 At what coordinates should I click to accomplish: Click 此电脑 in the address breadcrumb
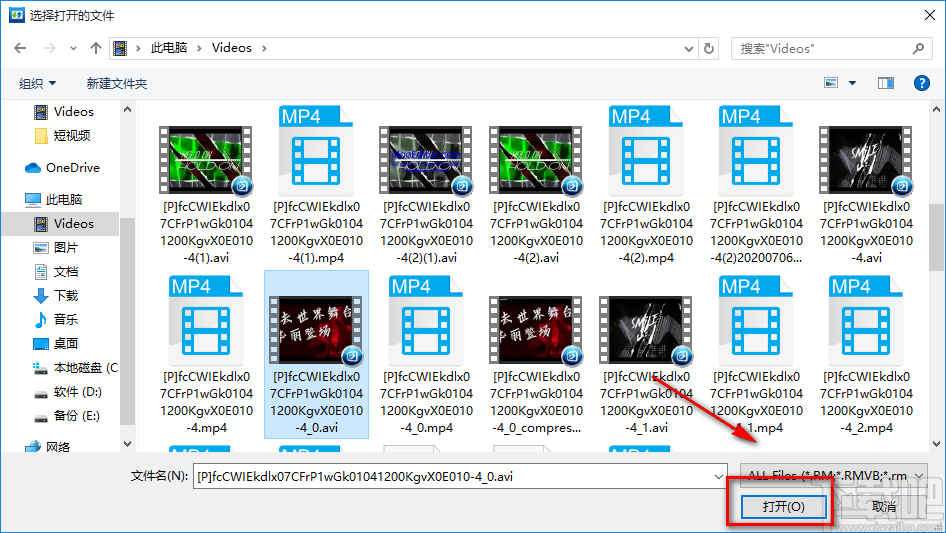[x=169, y=48]
